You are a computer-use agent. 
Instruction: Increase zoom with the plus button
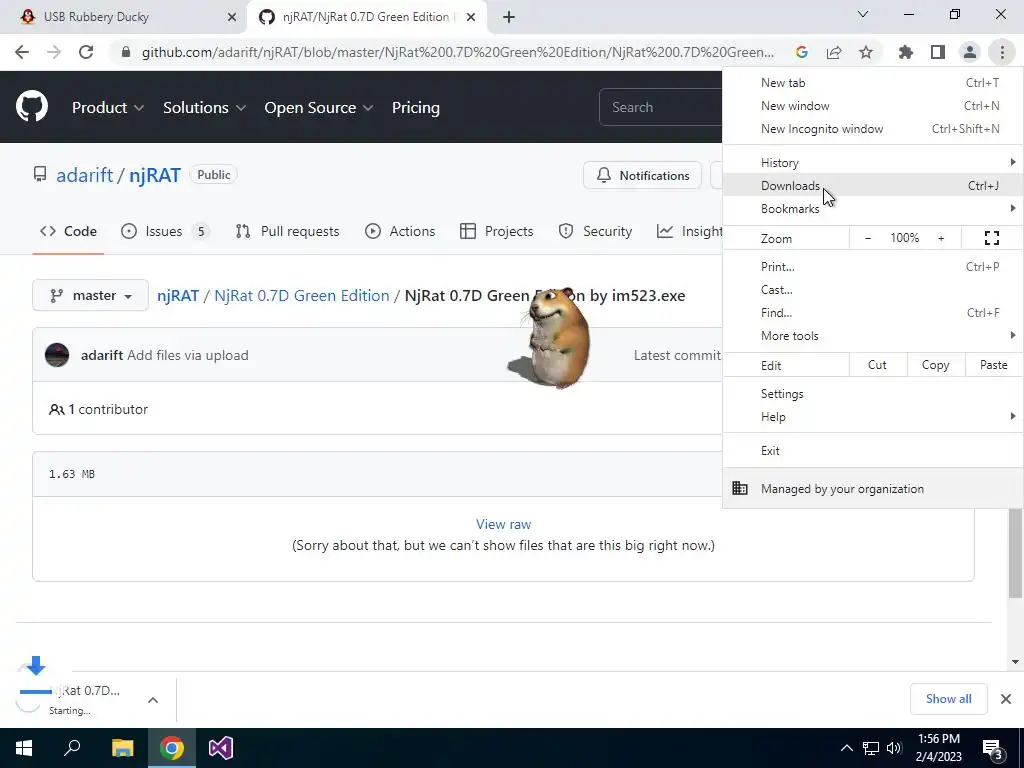click(941, 238)
